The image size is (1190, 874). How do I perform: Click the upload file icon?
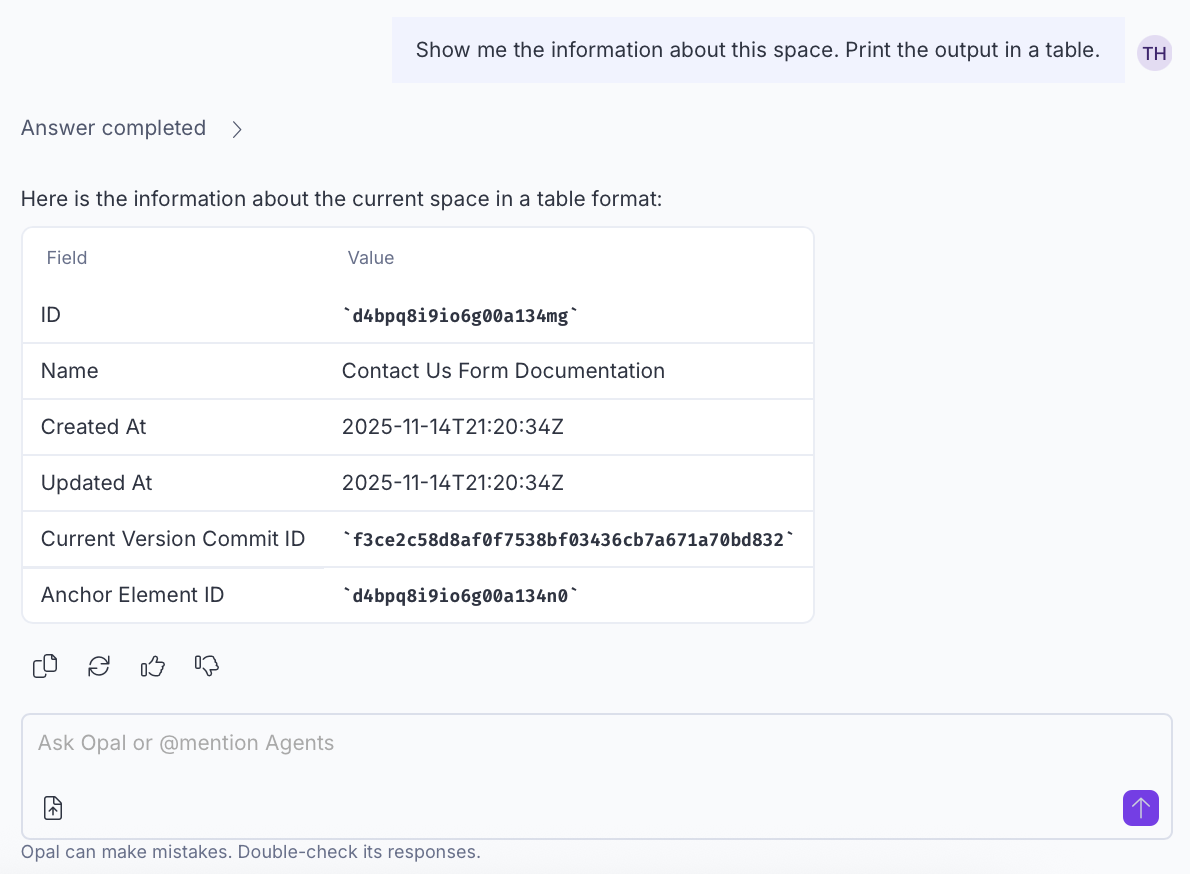pos(53,808)
